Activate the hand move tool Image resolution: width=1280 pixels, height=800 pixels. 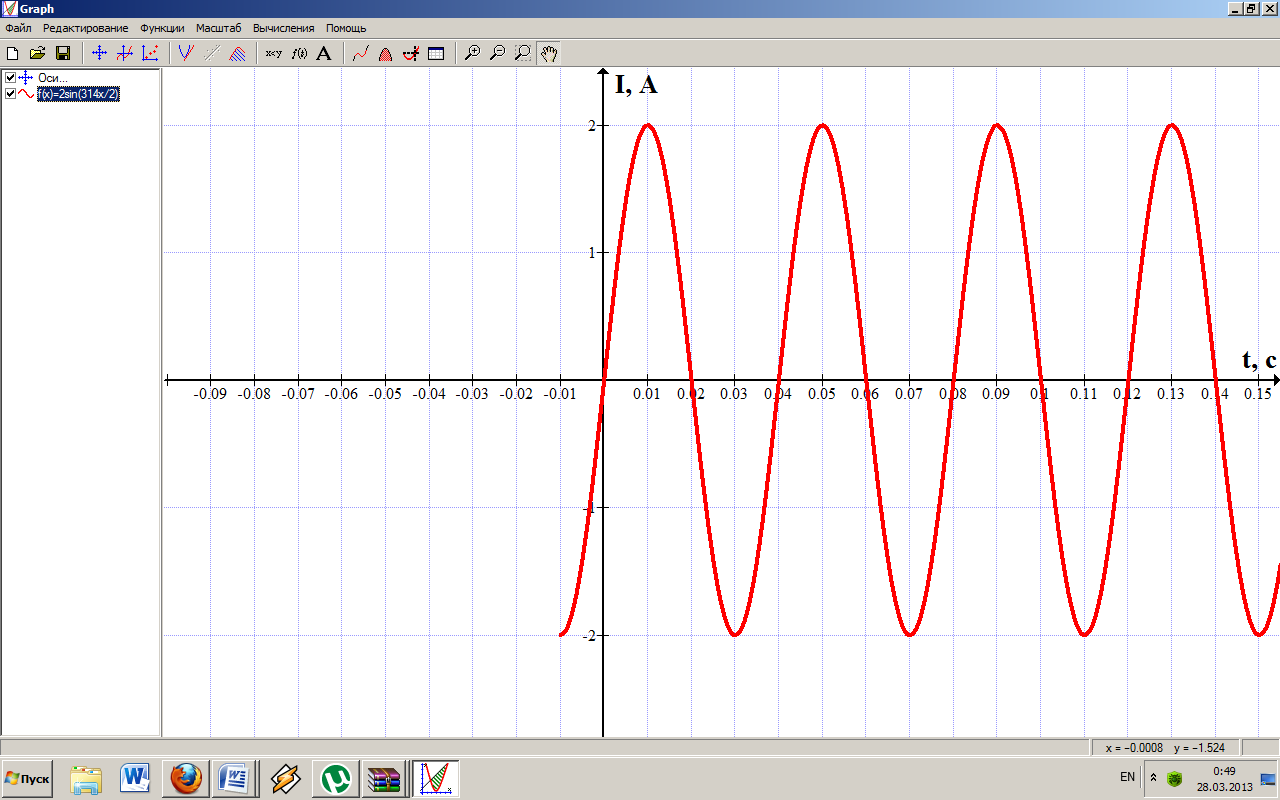(x=548, y=54)
